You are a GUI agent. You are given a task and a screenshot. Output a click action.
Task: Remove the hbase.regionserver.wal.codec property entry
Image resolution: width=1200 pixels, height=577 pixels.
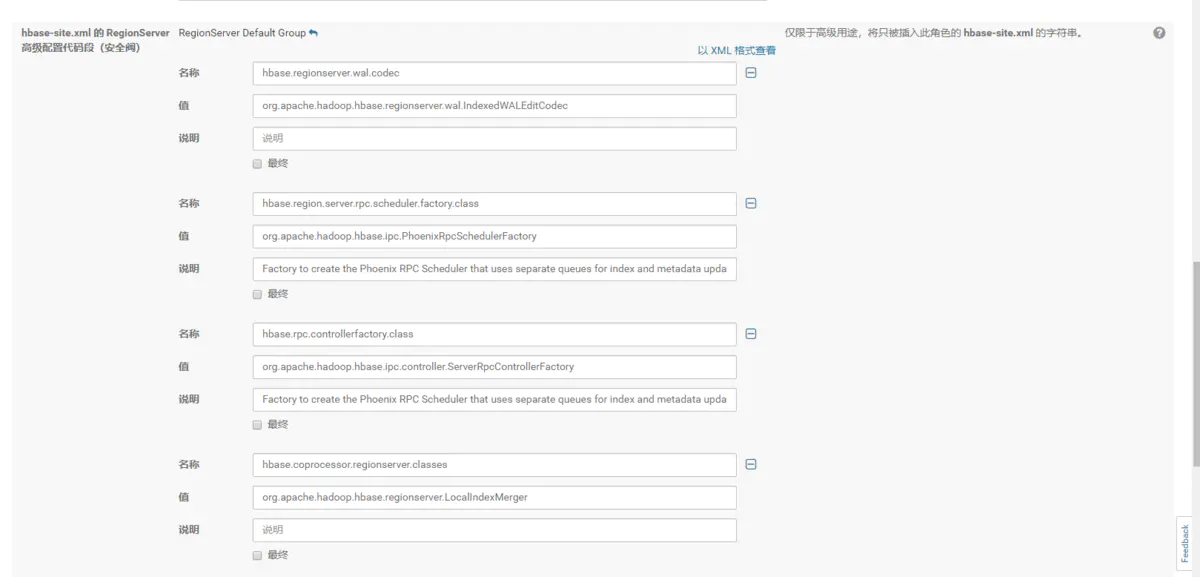point(751,73)
